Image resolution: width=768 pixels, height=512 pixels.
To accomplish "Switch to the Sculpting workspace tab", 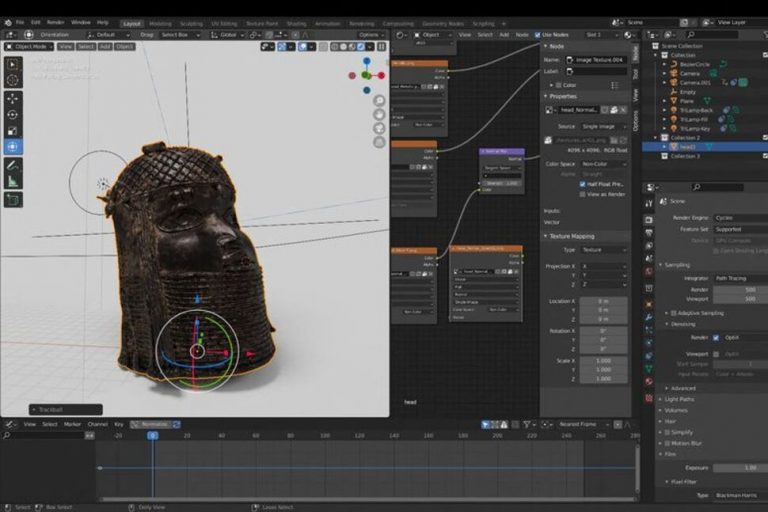I will [x=191, y=24].
